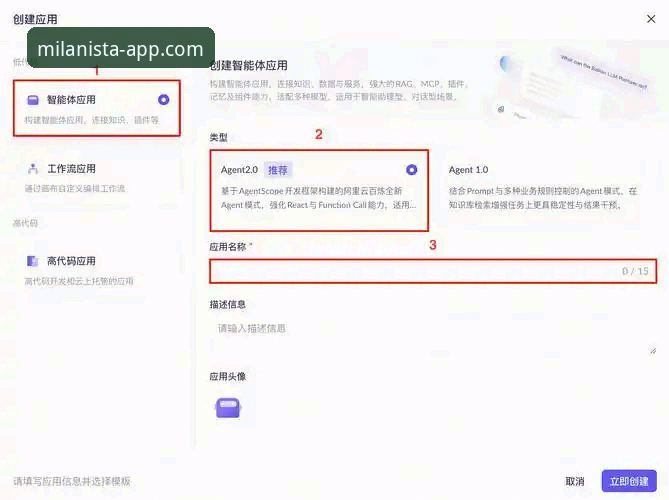
Task: Click the Agent2.0 title label
Action: click(x=239, y=170)
